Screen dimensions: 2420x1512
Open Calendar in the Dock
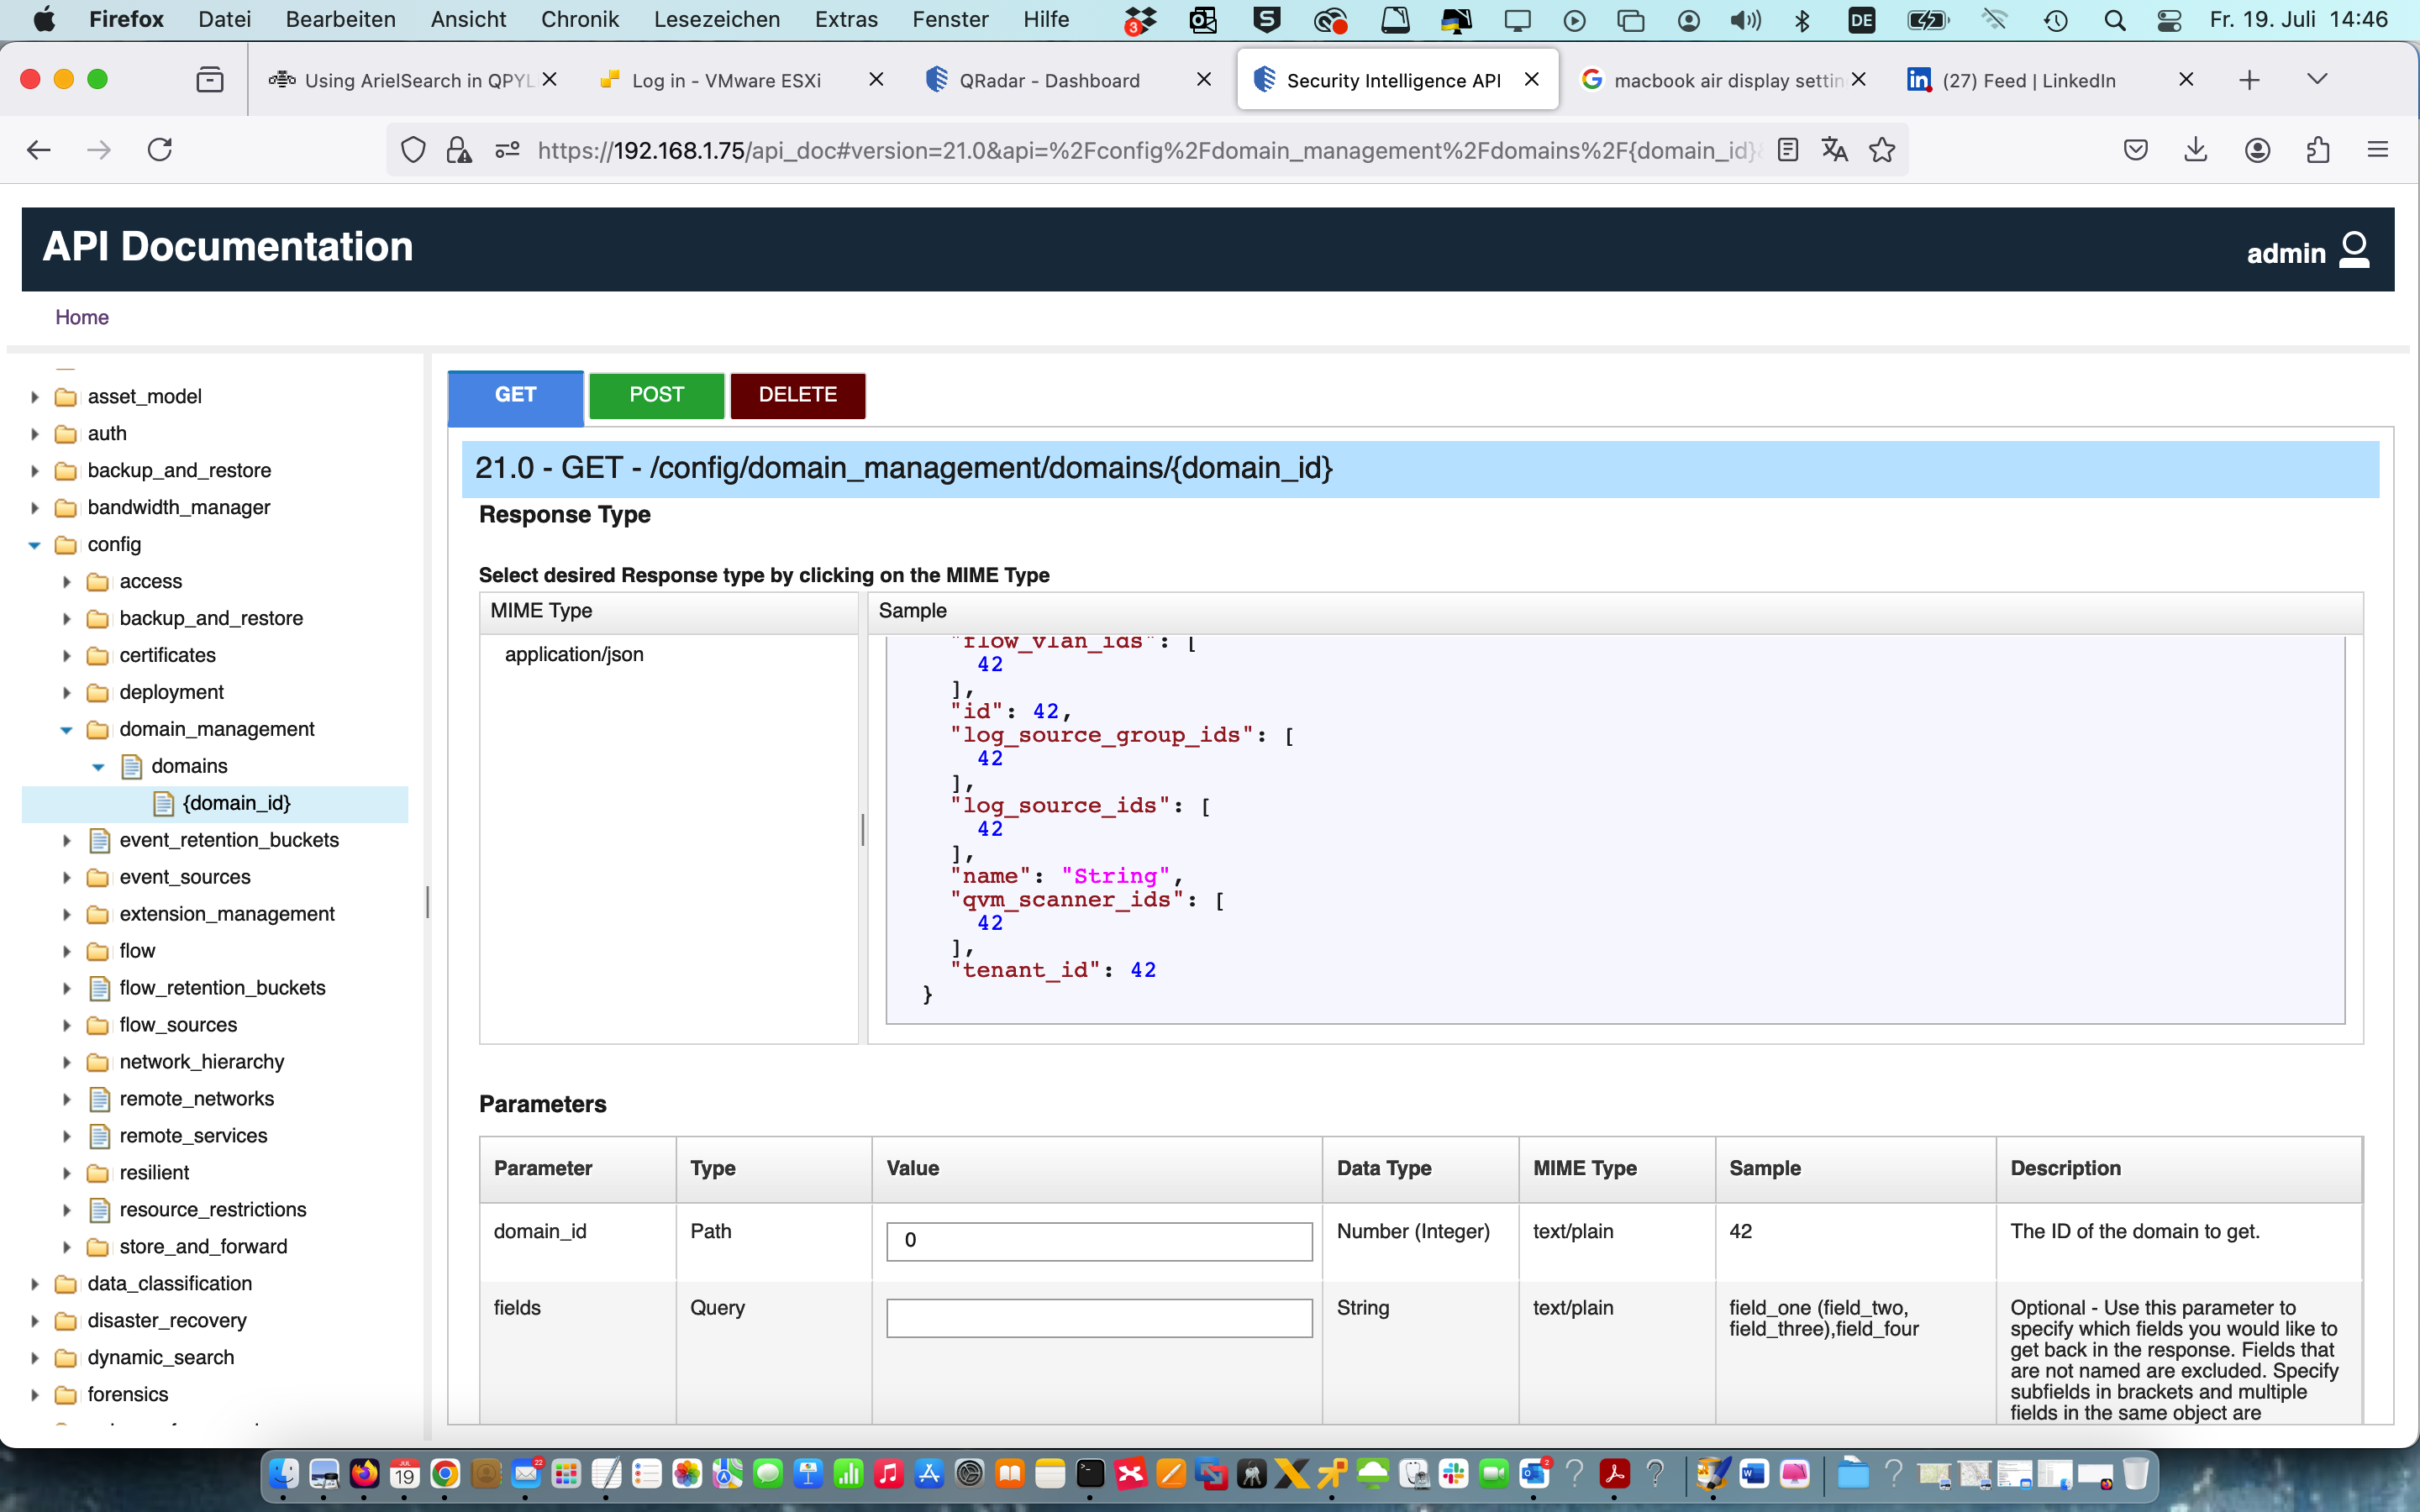tap(404, 1474)
